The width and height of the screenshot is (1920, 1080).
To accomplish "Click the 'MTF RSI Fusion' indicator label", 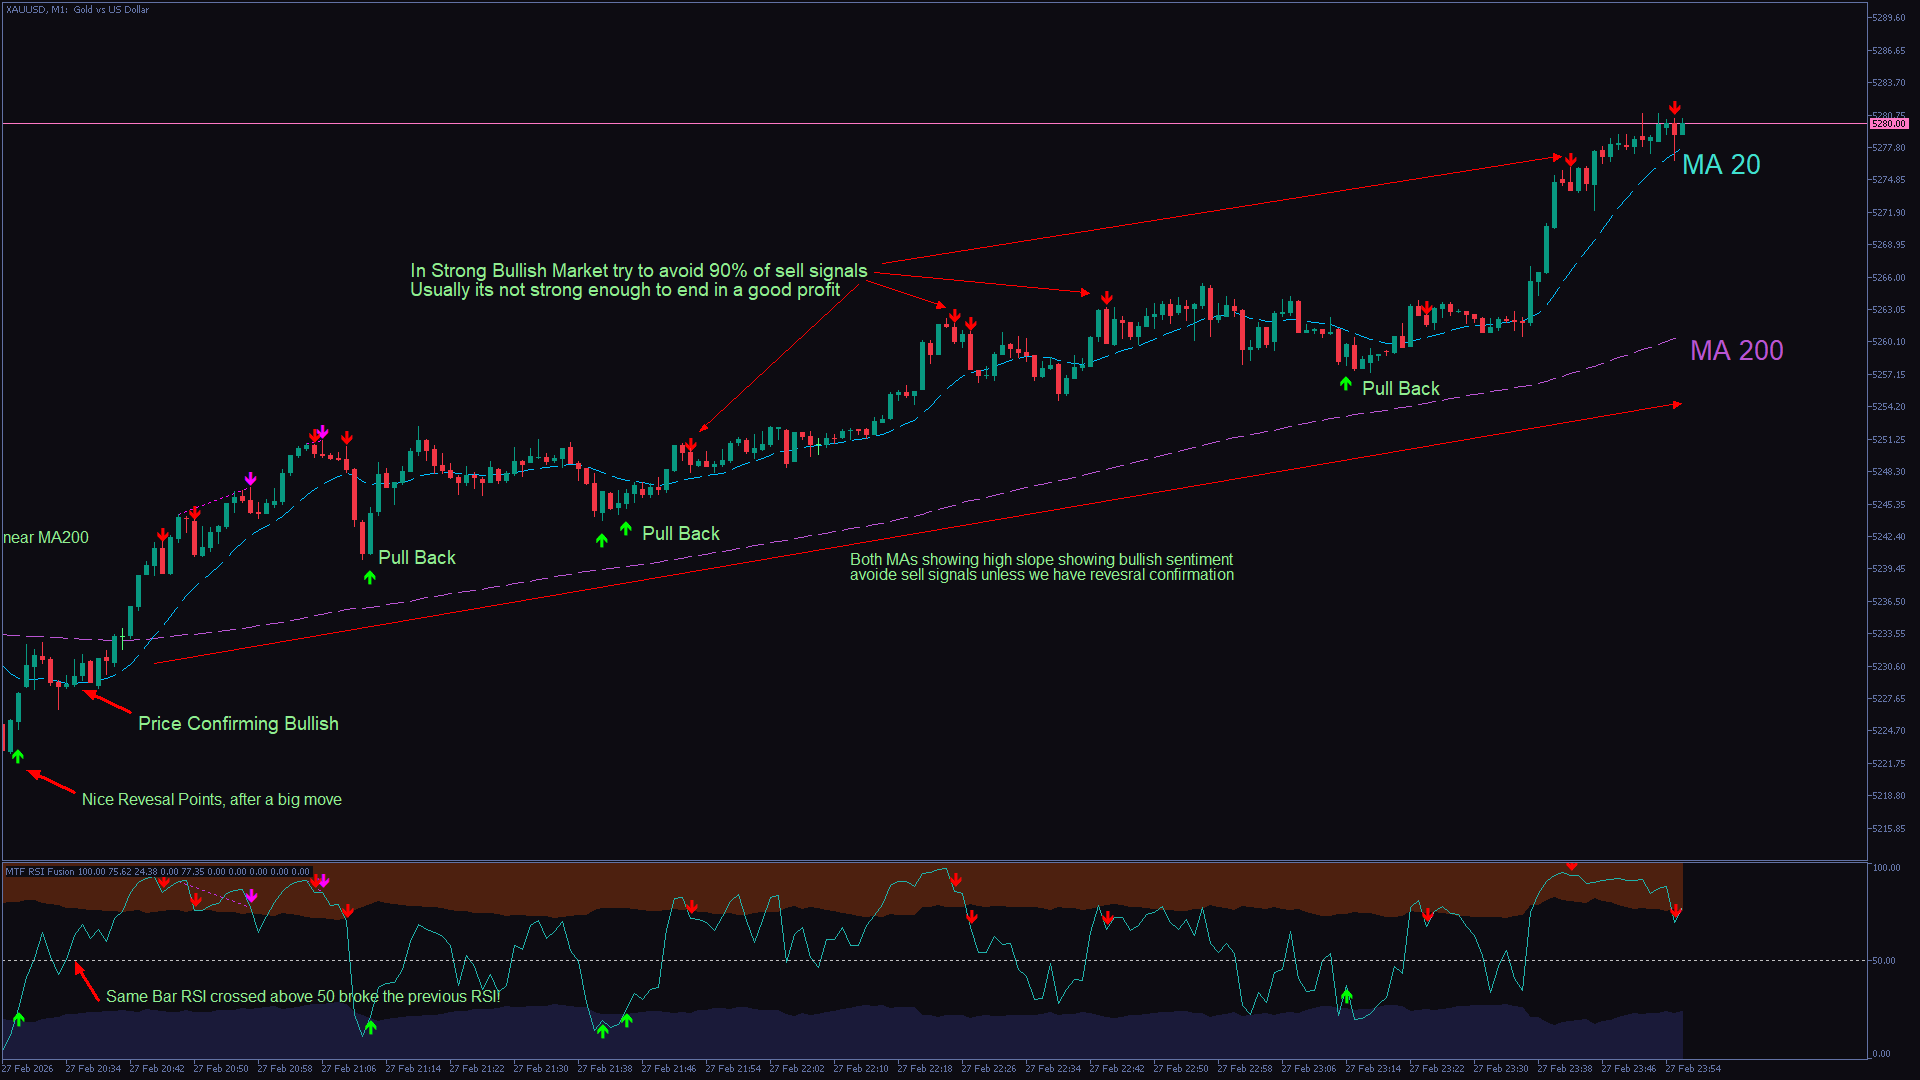I will pos(40,872).
